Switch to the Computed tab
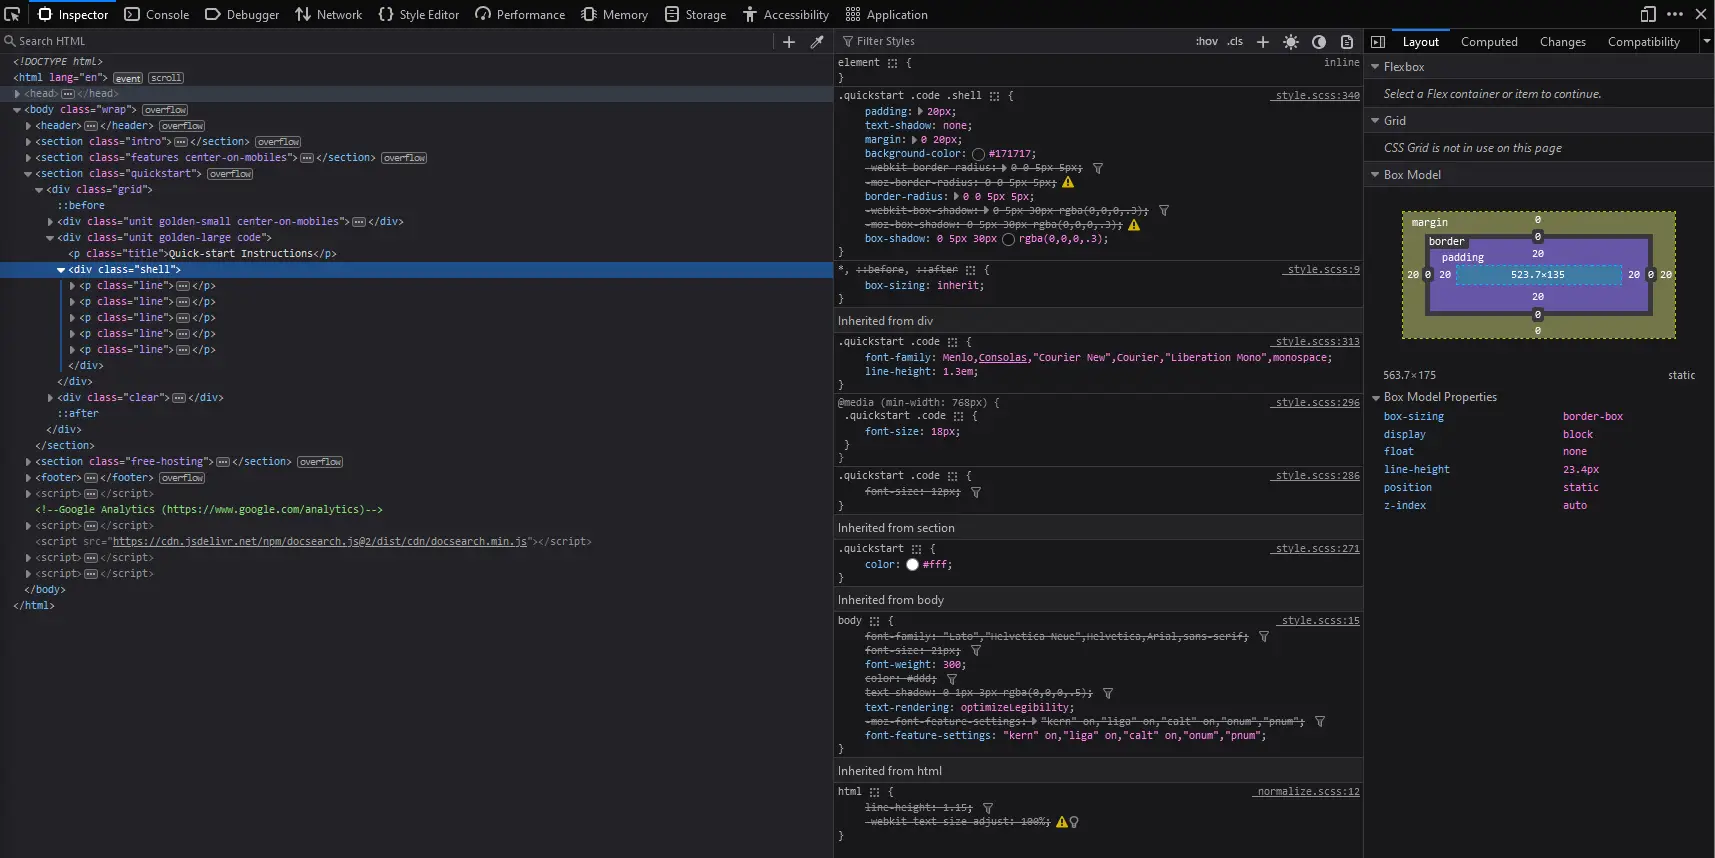The image size is (1715, 858). [1489, 41]
